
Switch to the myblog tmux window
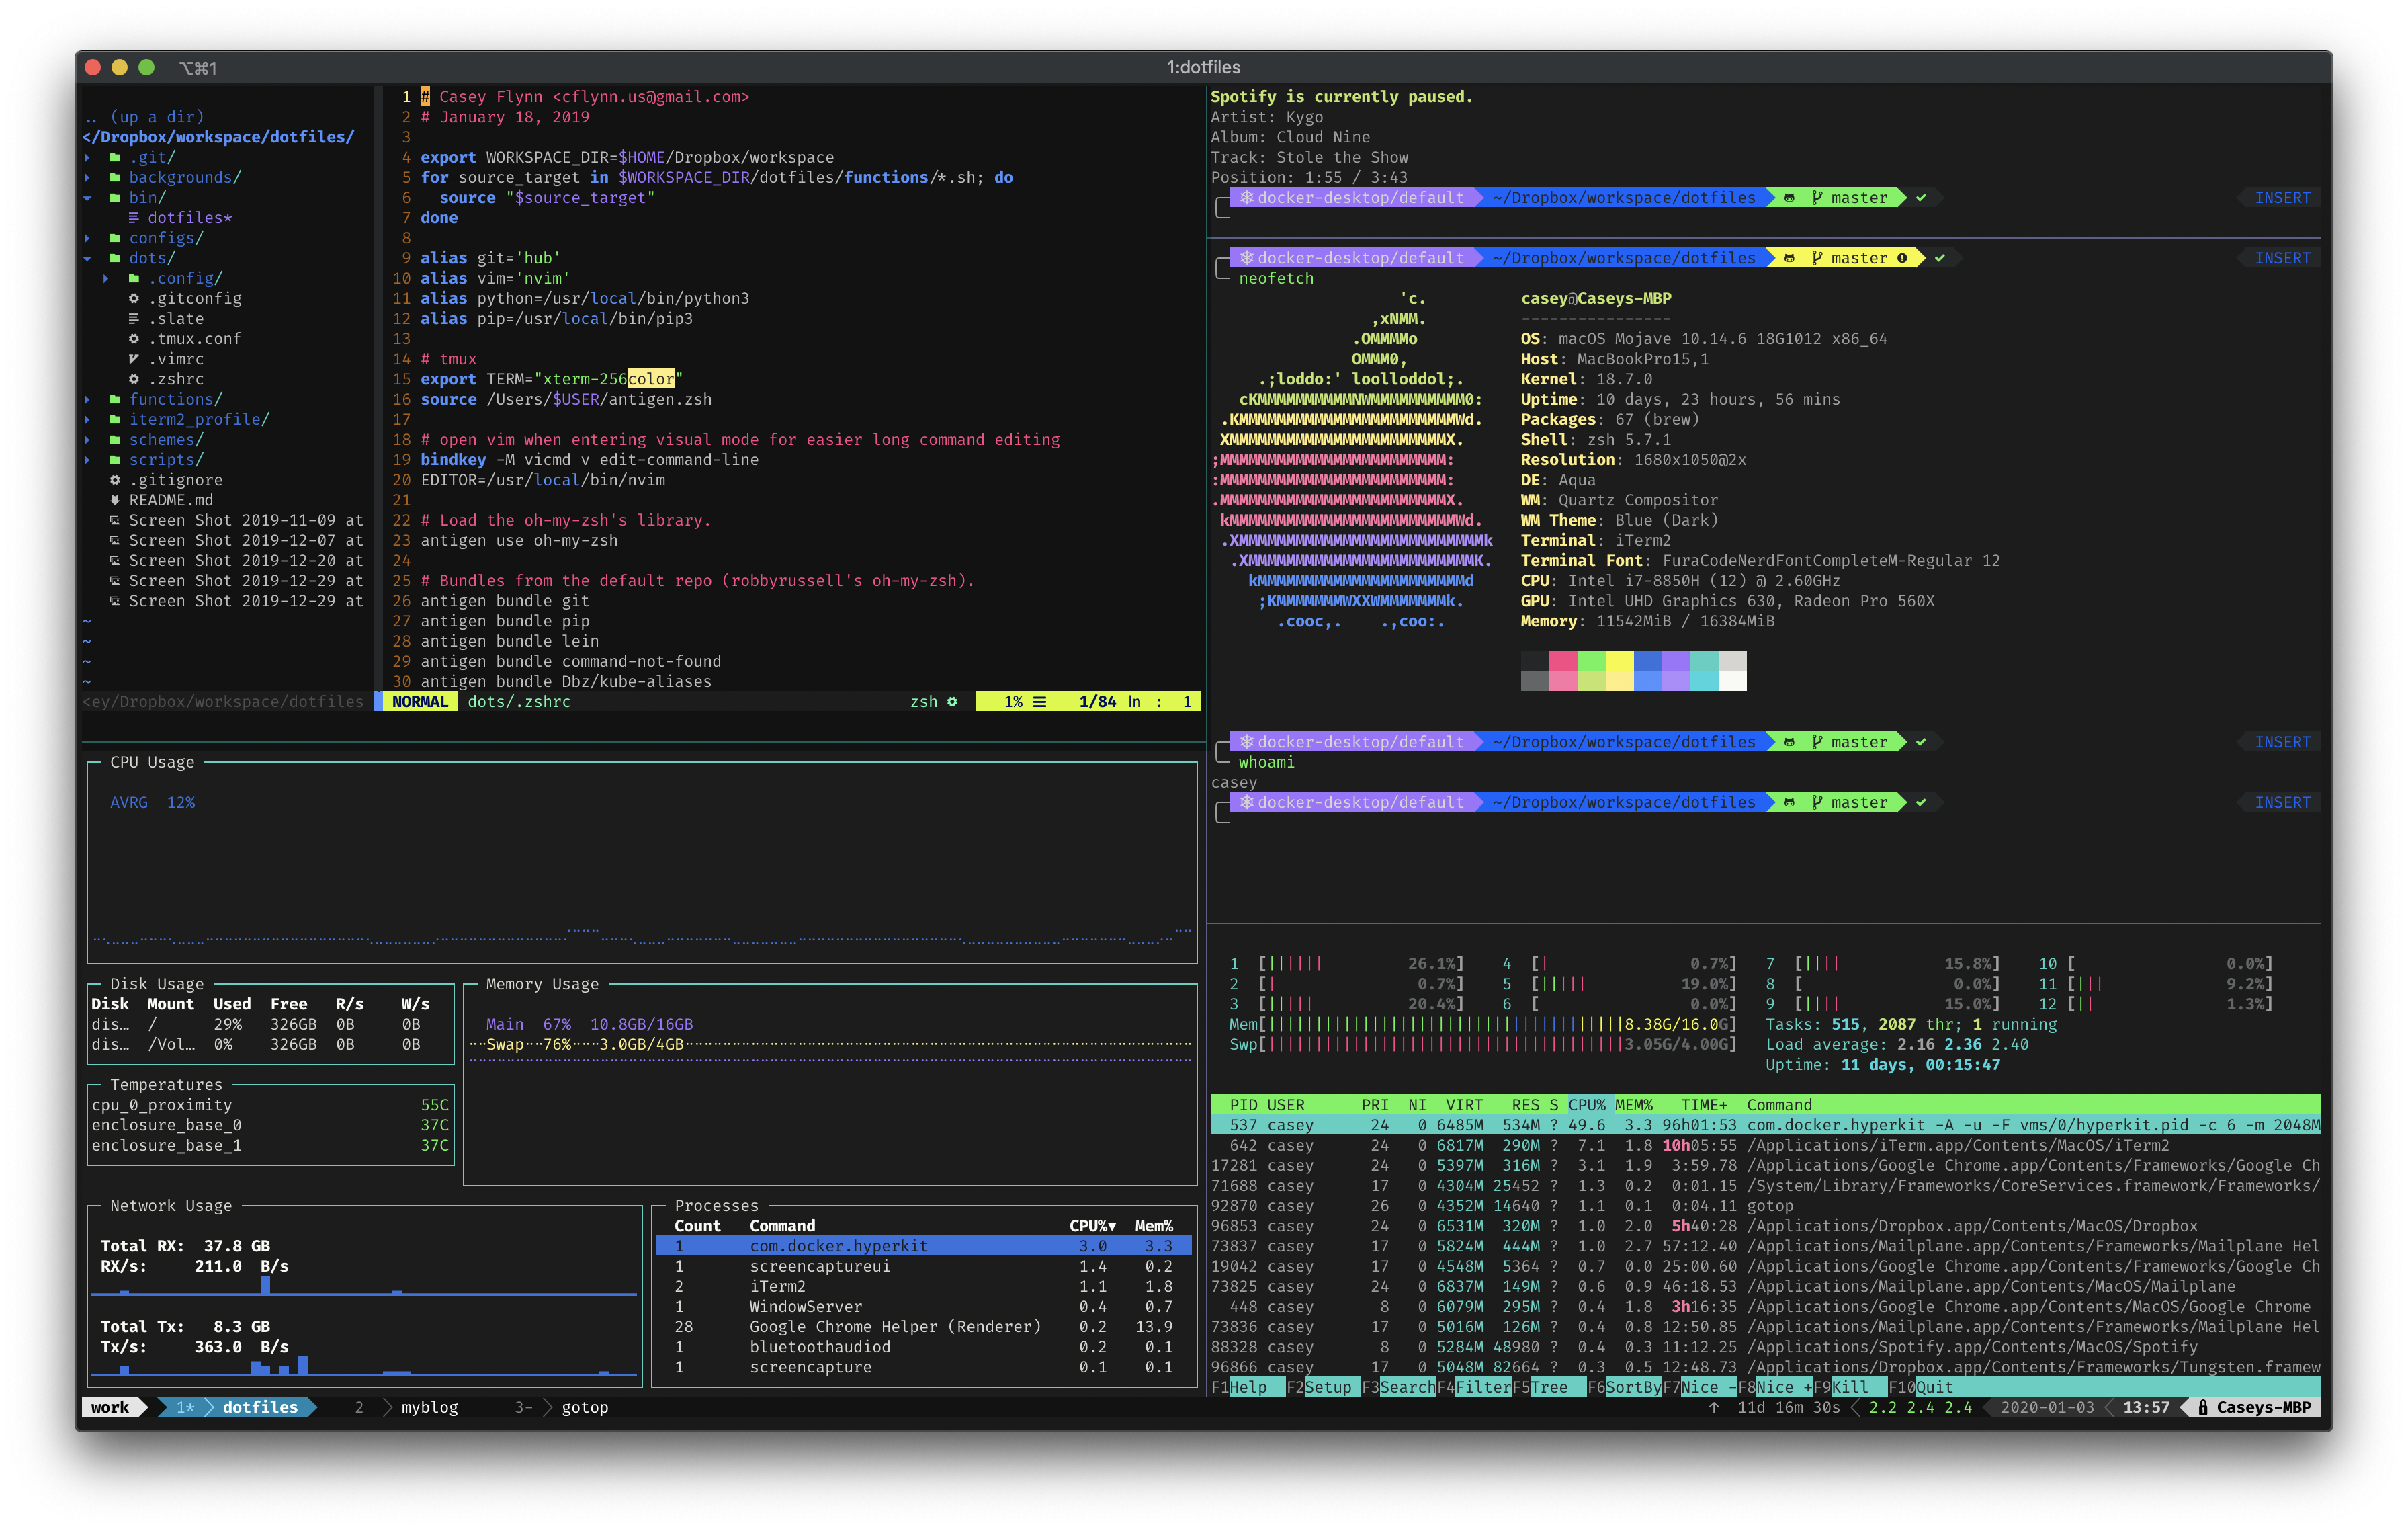coord(429,1407)
